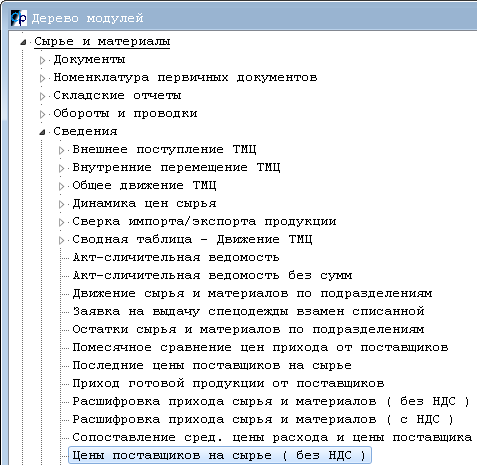
Task: Select the Сведения tree item
Action: 85,132
